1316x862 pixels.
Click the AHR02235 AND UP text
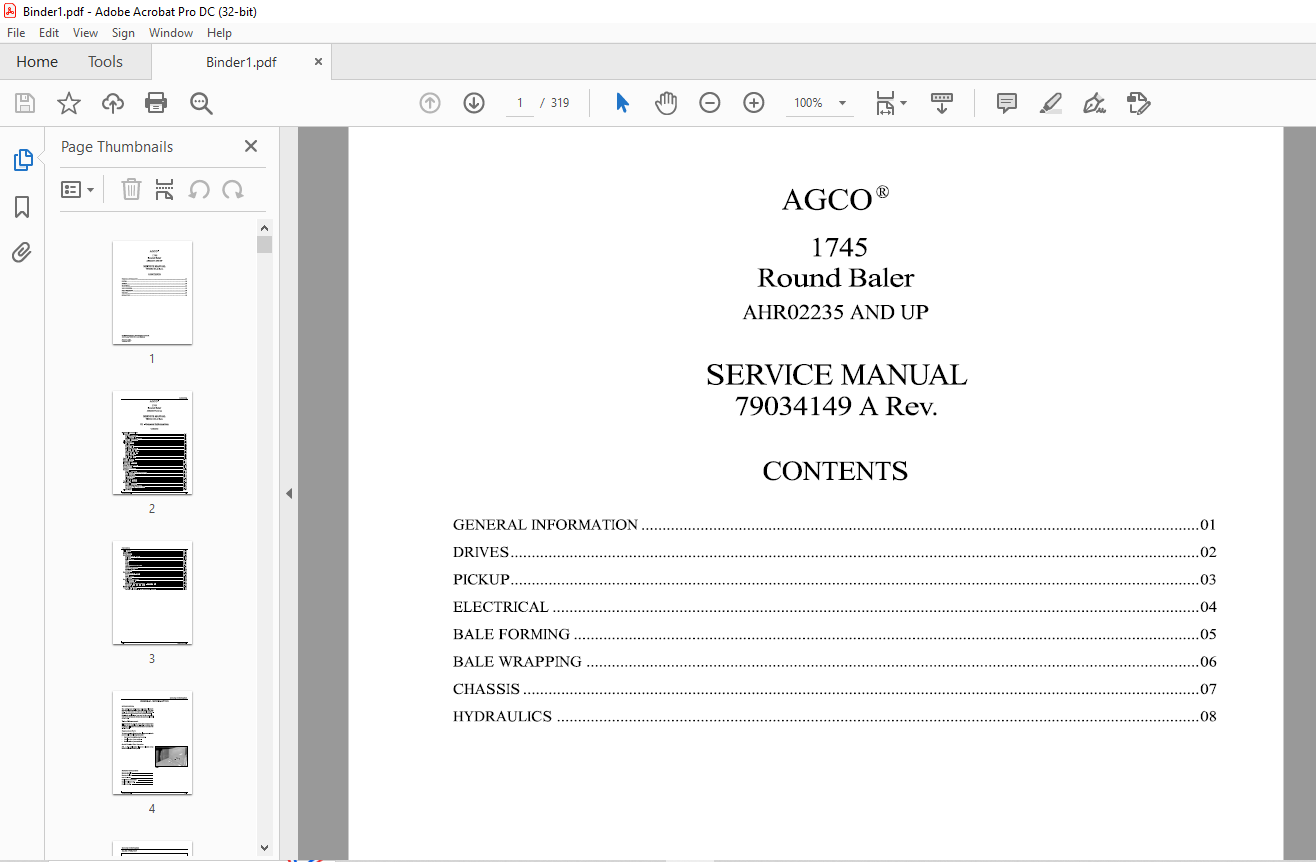(835, 312)
